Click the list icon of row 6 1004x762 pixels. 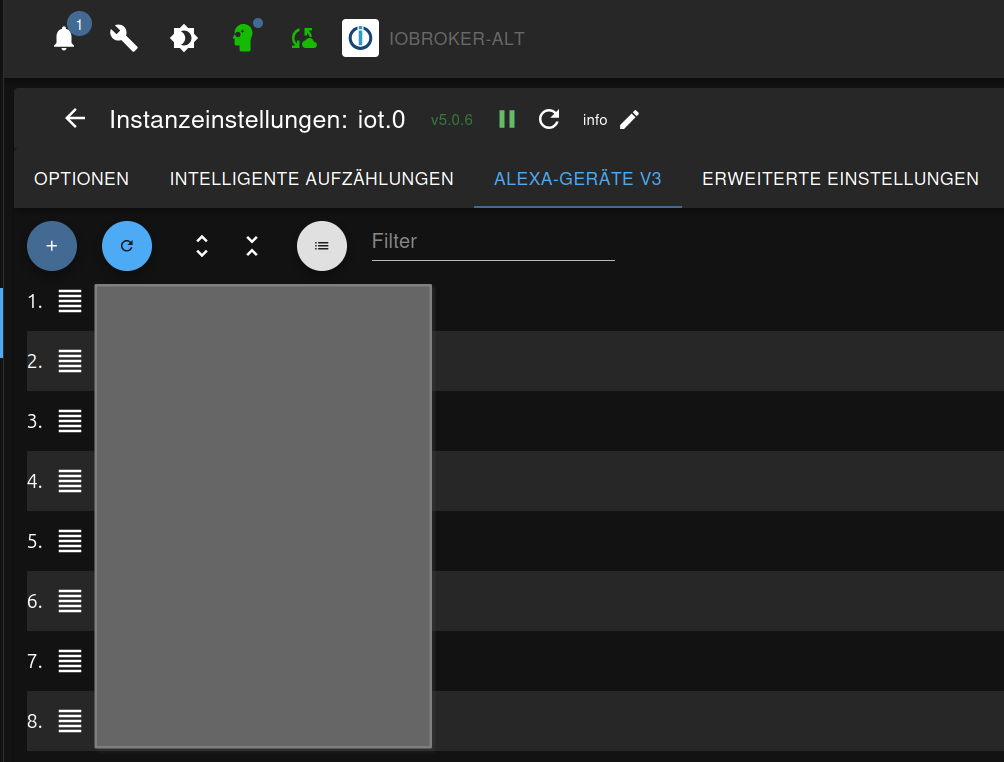coord(70,601)
